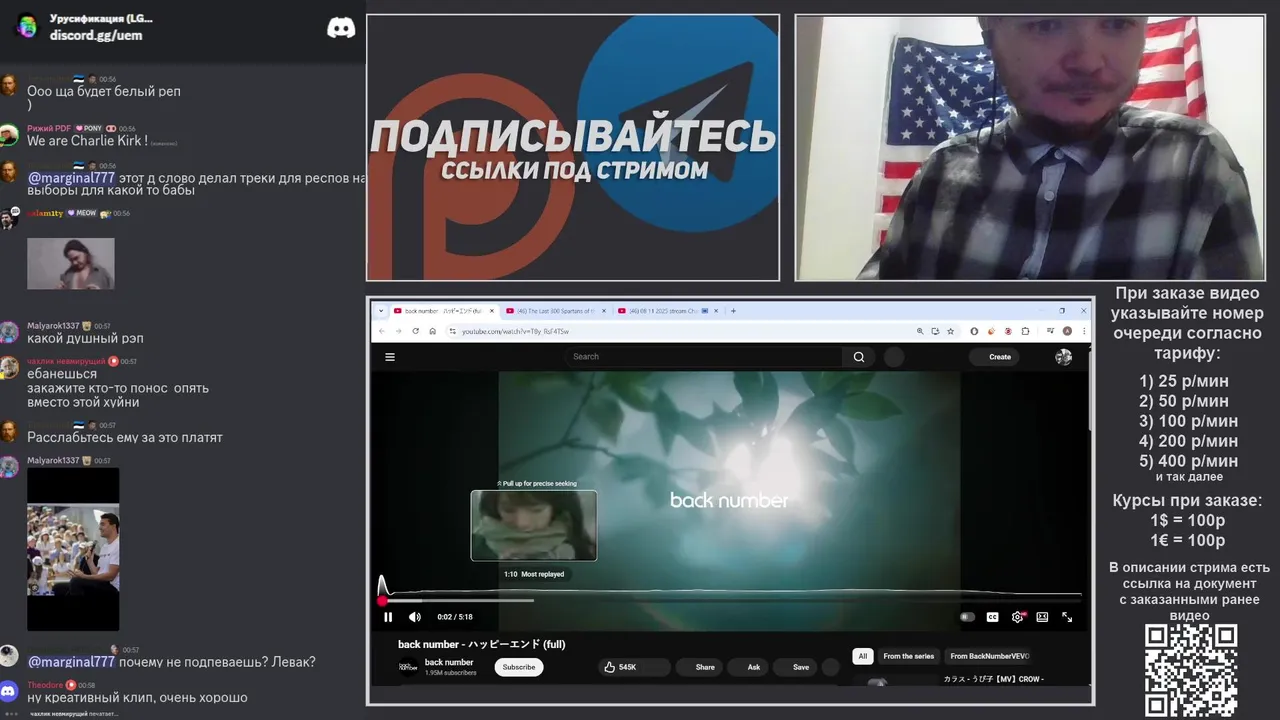Screen dimensions: 1280x720
Task: Open the back number channel avatar
Action: coord(408,667)
